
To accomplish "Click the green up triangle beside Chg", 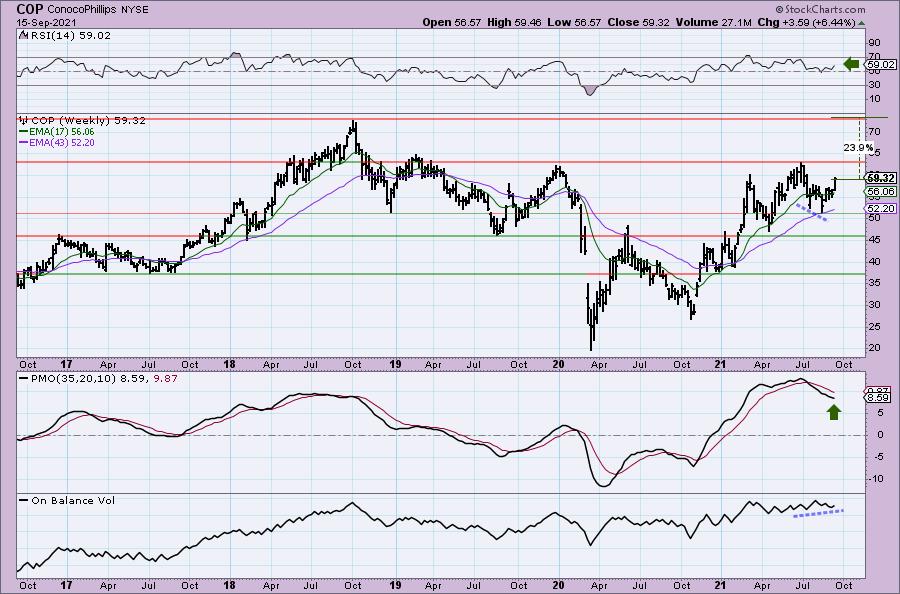I will [x=862, y=23].
